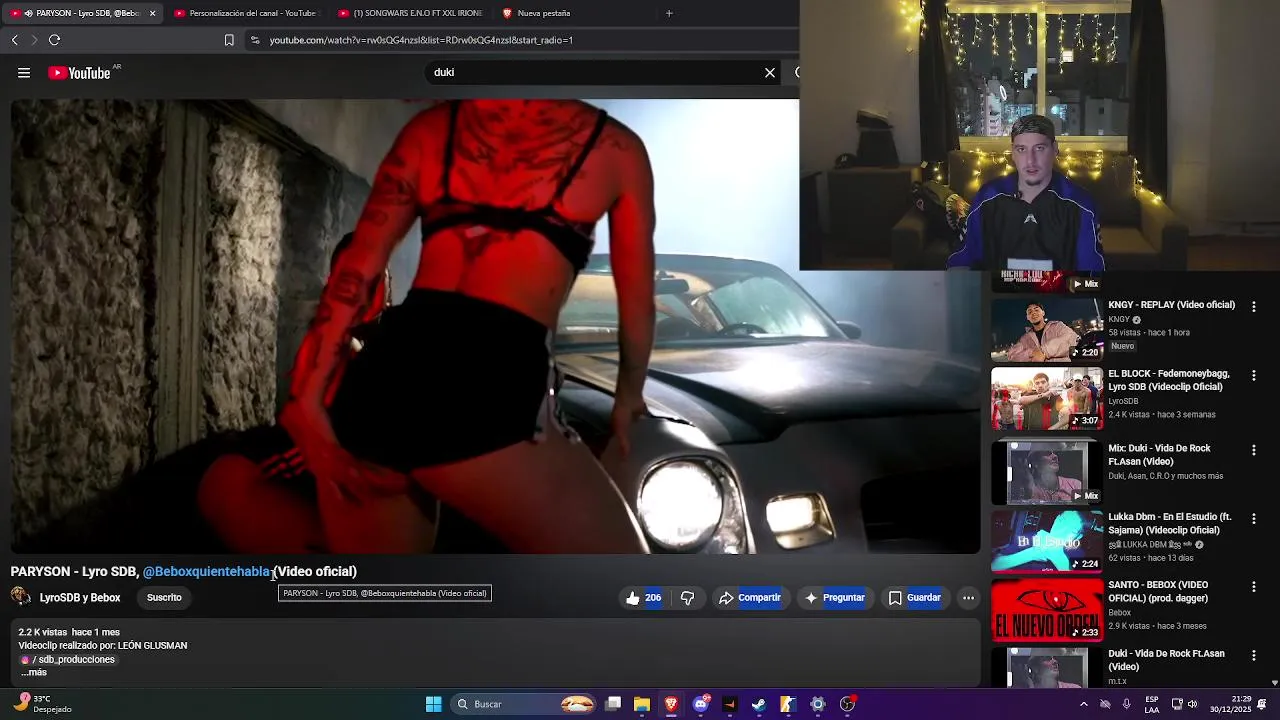1280x720 pixels.
Task: Open the YouTube hamburger menu
Action: pyautogui.click(x=24, y=73)
